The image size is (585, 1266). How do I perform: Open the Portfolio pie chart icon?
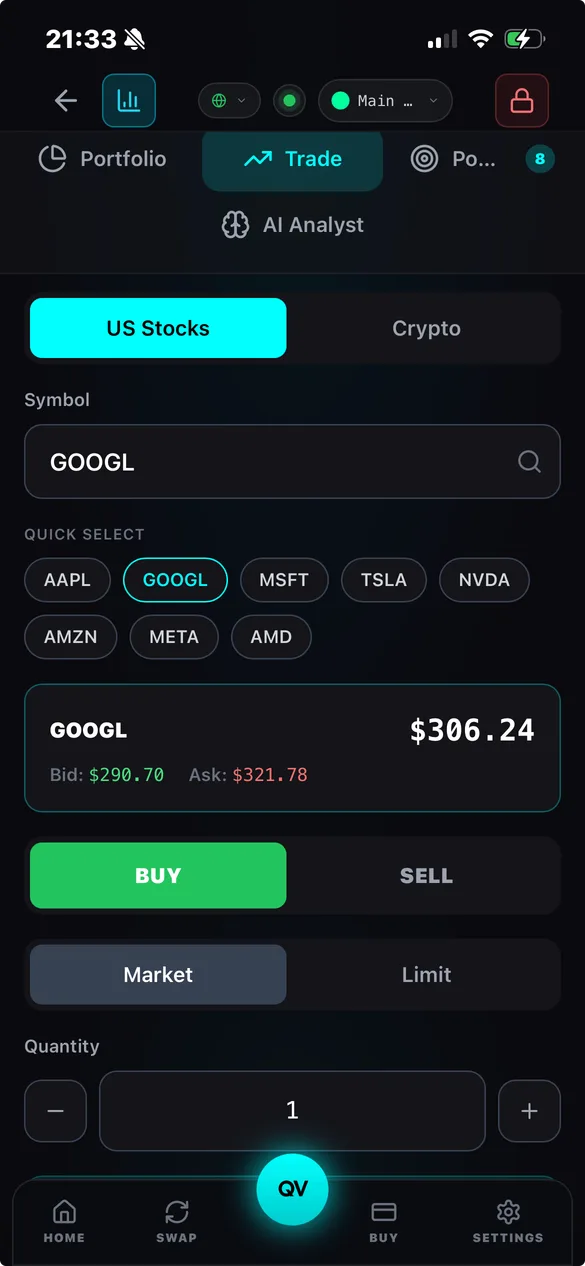click(x=52, y=158)
